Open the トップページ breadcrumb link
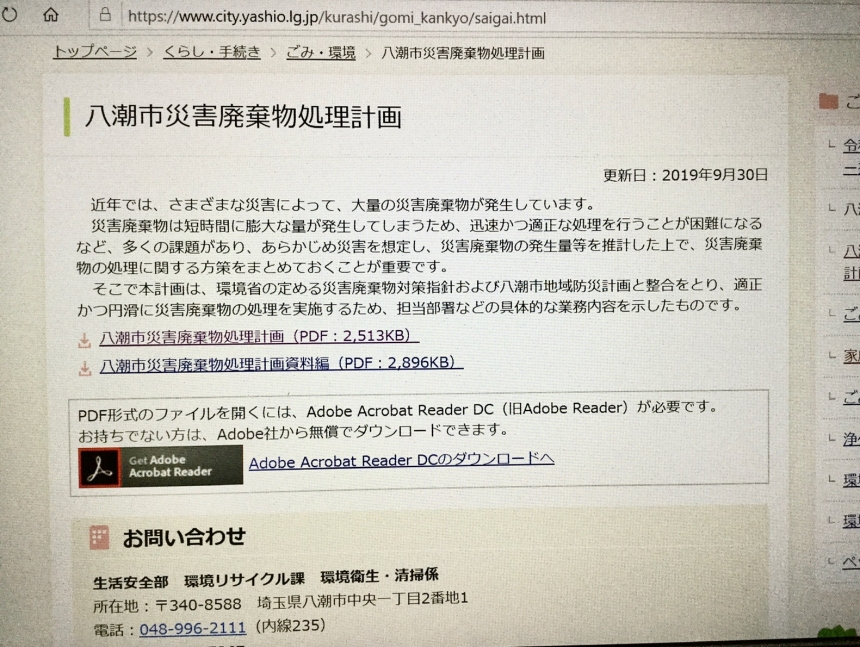The width and height of the screenshot is (860, 647). click(x=95, y=52)
